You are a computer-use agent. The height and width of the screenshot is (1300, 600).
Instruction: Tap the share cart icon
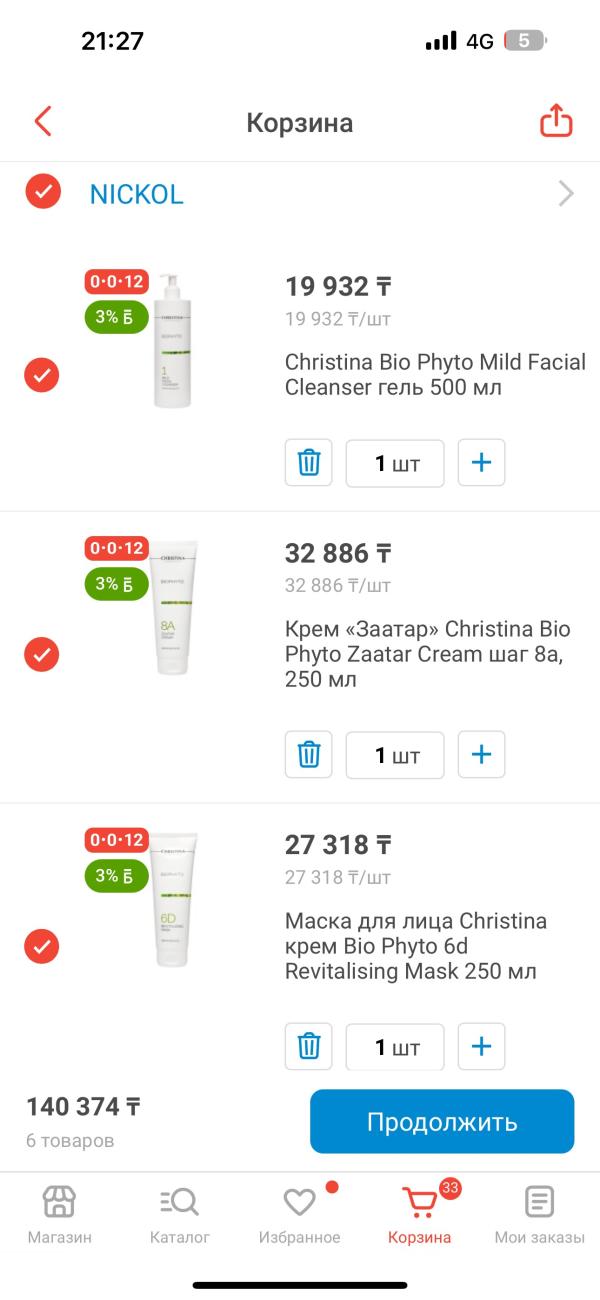click(x=556, y=122)
